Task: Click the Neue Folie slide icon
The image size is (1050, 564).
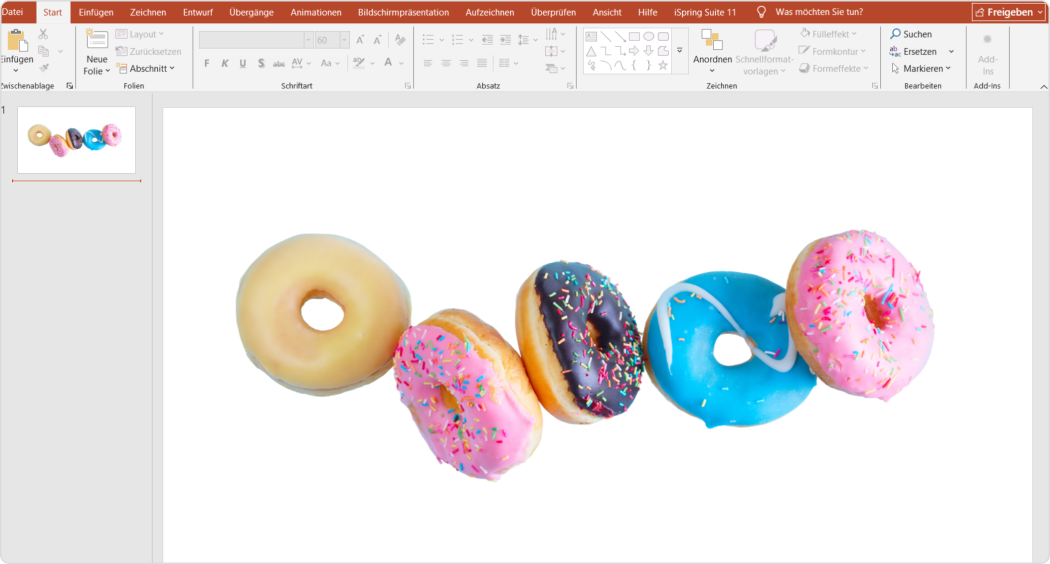Action: point(96,39)
